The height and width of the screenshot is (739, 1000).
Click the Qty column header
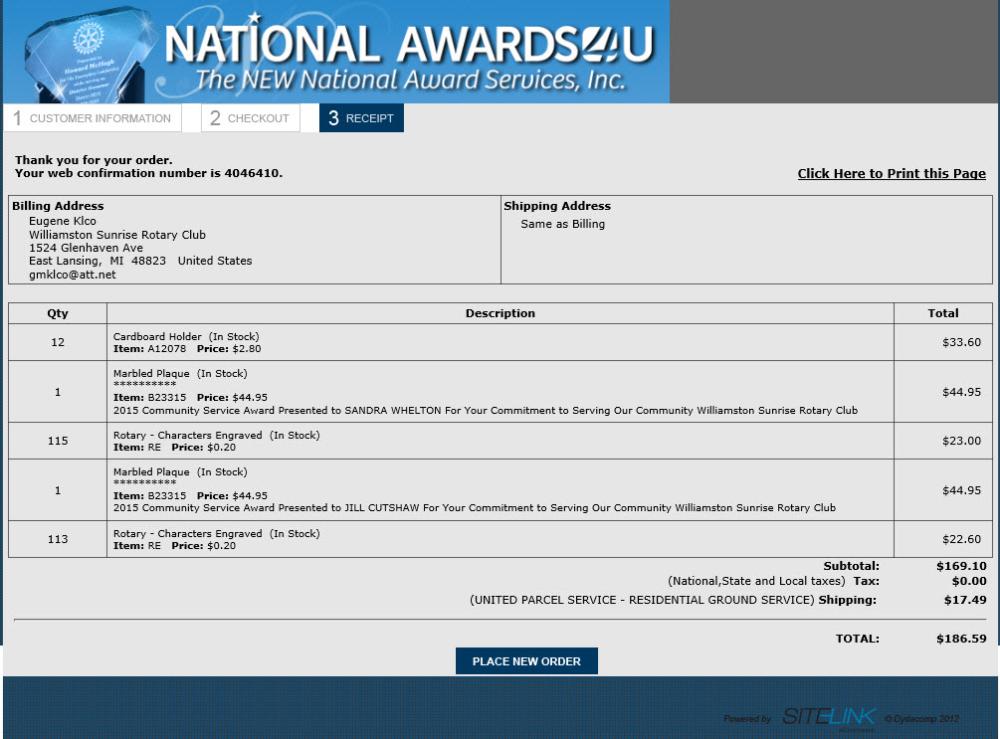57,313
